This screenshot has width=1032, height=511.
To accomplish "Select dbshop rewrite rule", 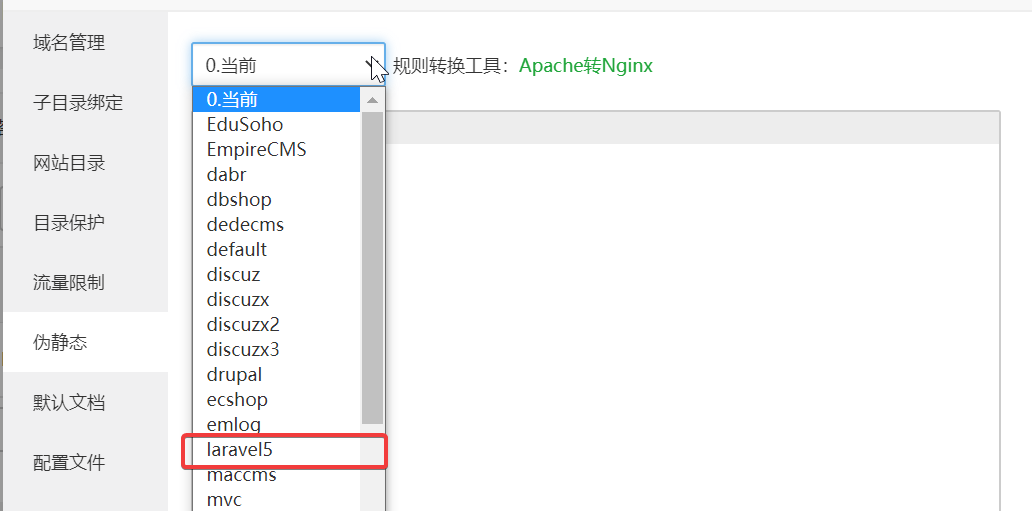I will (276, 200).
